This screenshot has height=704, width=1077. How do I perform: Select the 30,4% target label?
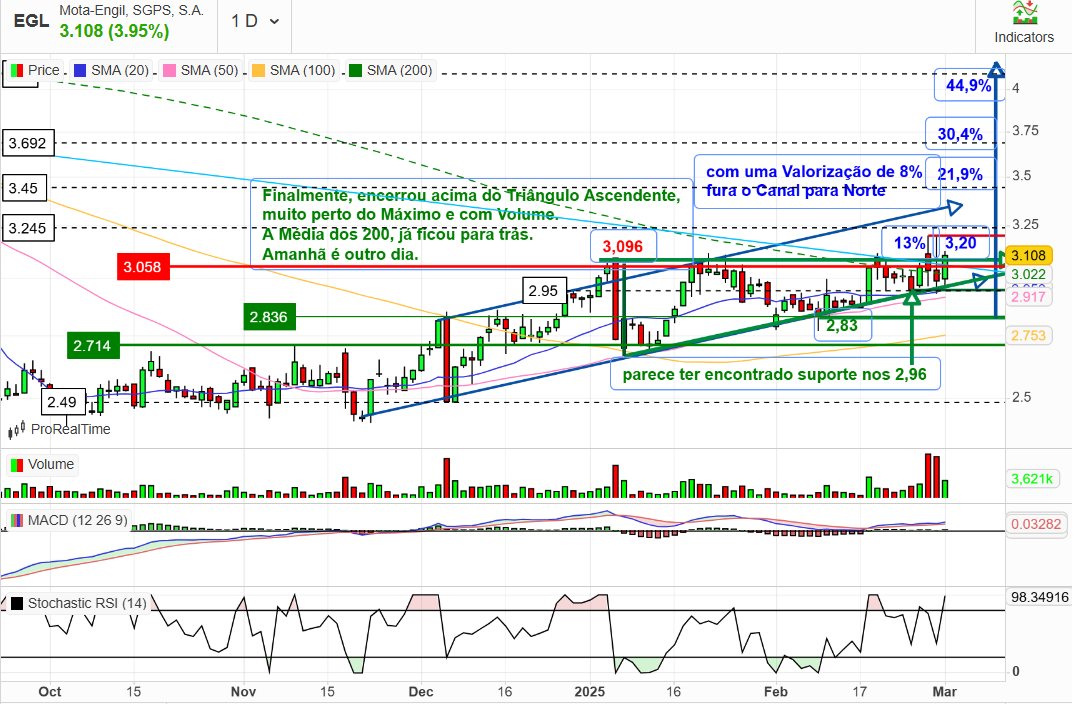[x=960, y=134]
